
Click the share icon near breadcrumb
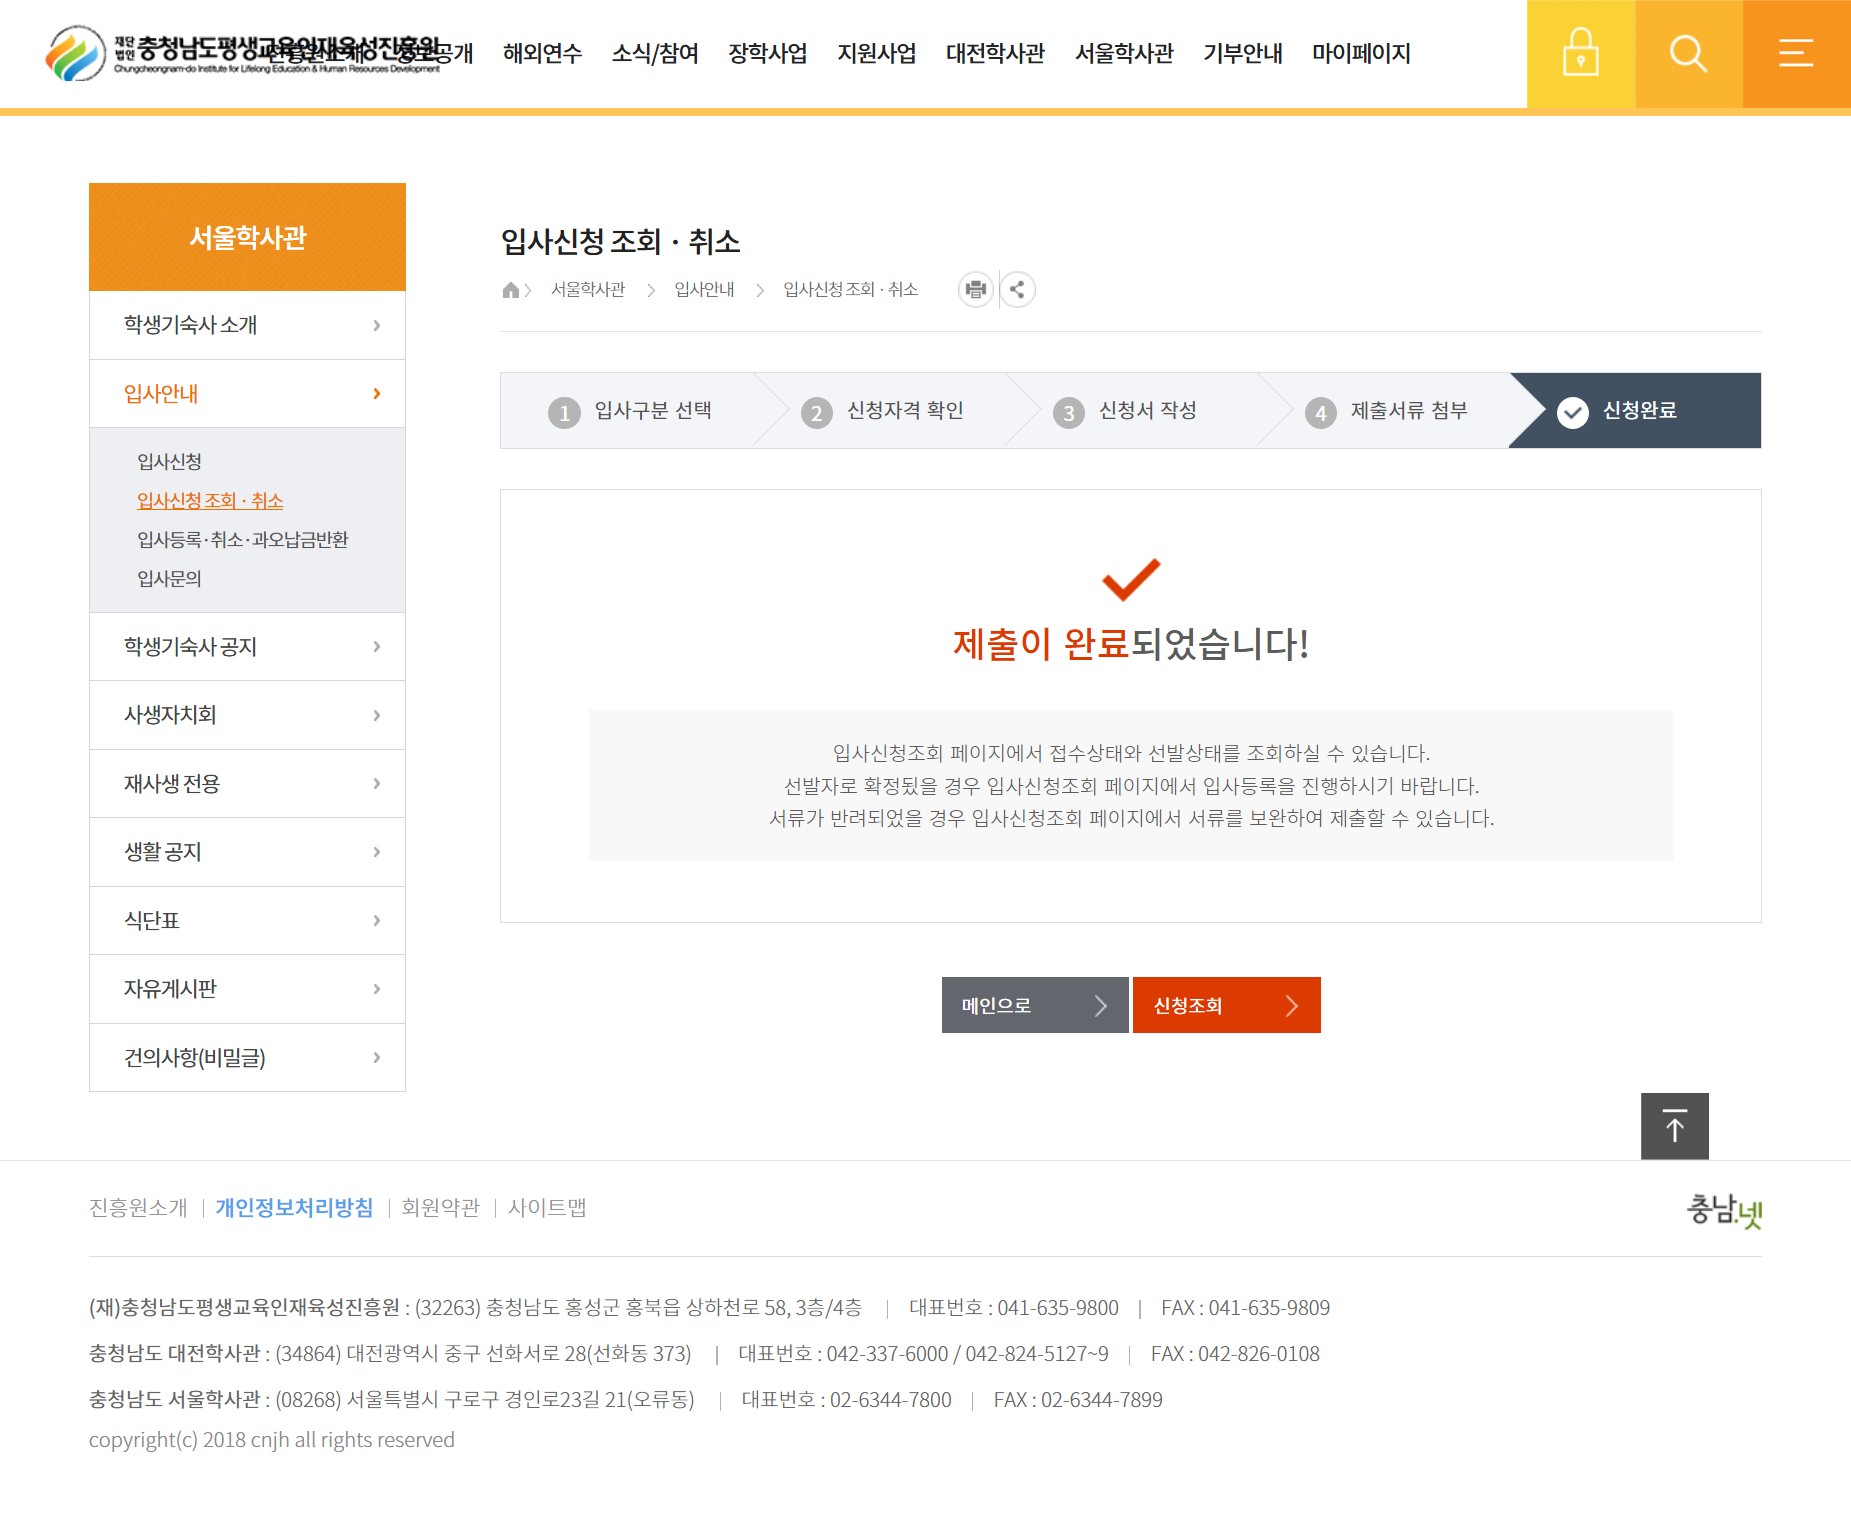click(1017, 290)
